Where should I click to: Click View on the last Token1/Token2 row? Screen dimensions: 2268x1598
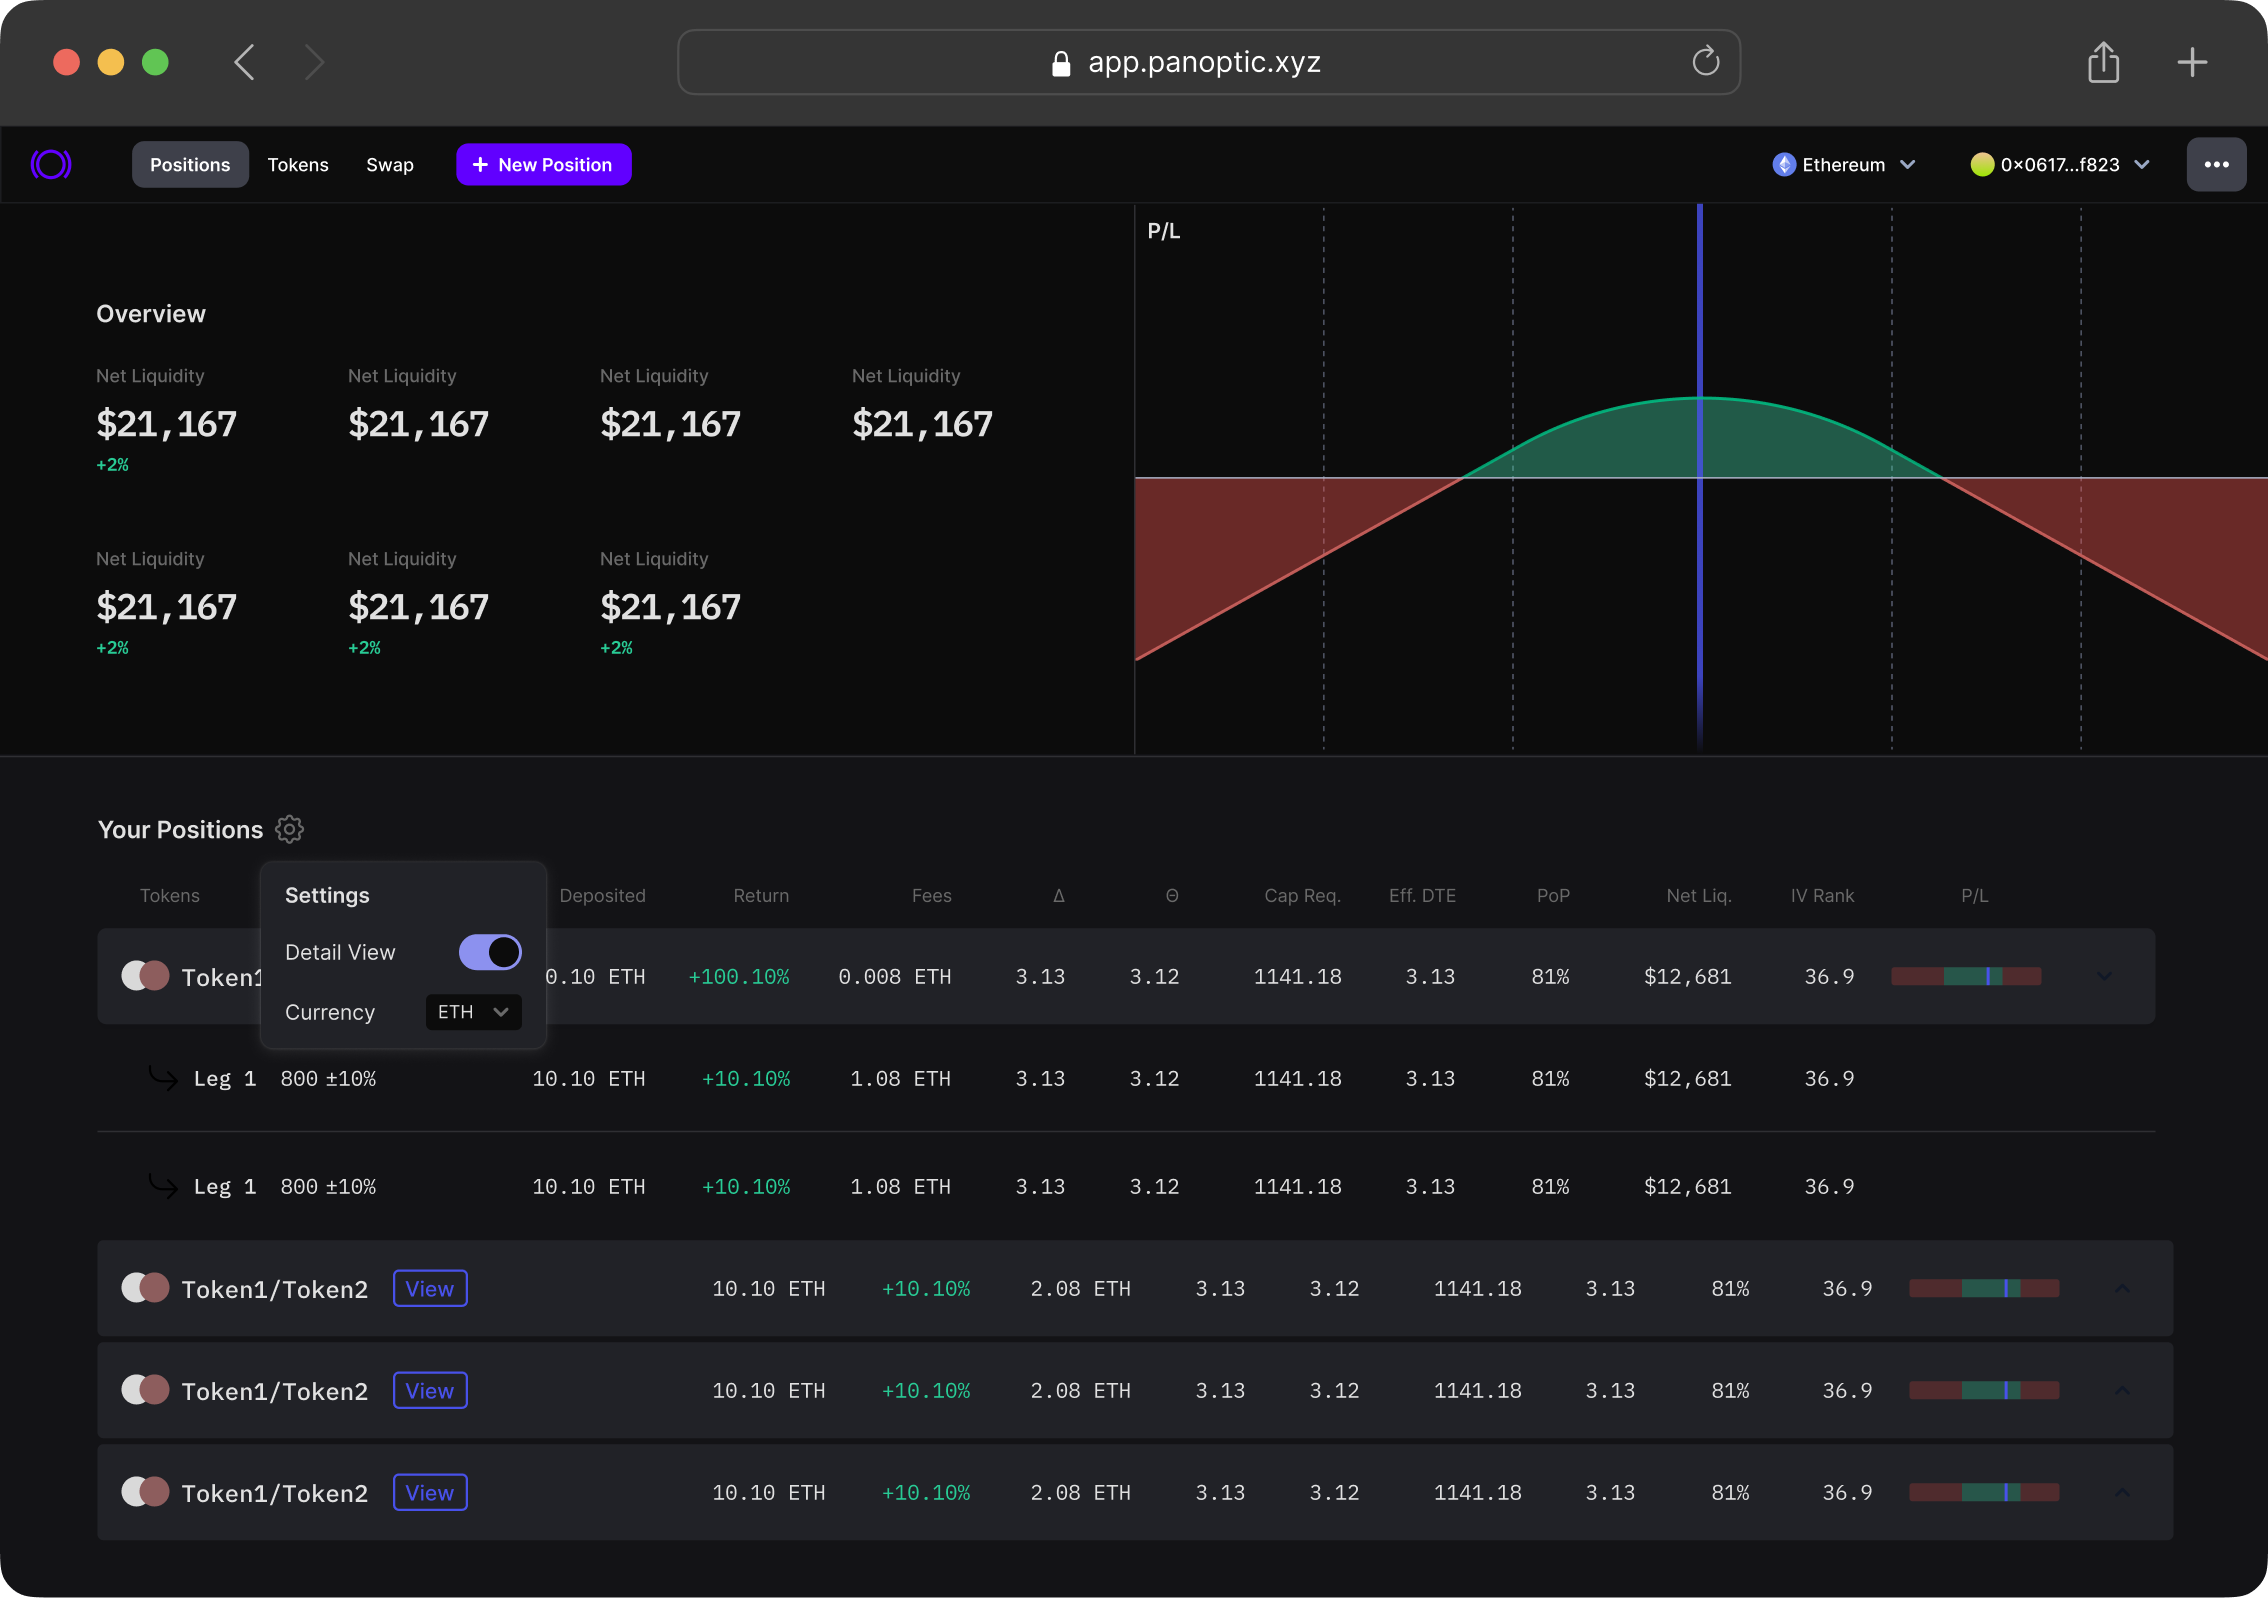(x=430, y=1492)
